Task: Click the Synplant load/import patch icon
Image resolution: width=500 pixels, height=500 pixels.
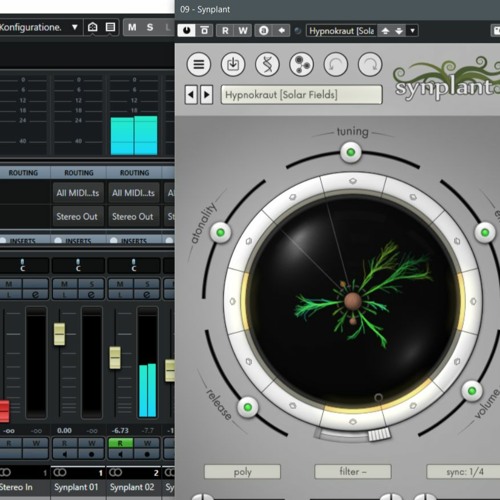Action: 233,64
